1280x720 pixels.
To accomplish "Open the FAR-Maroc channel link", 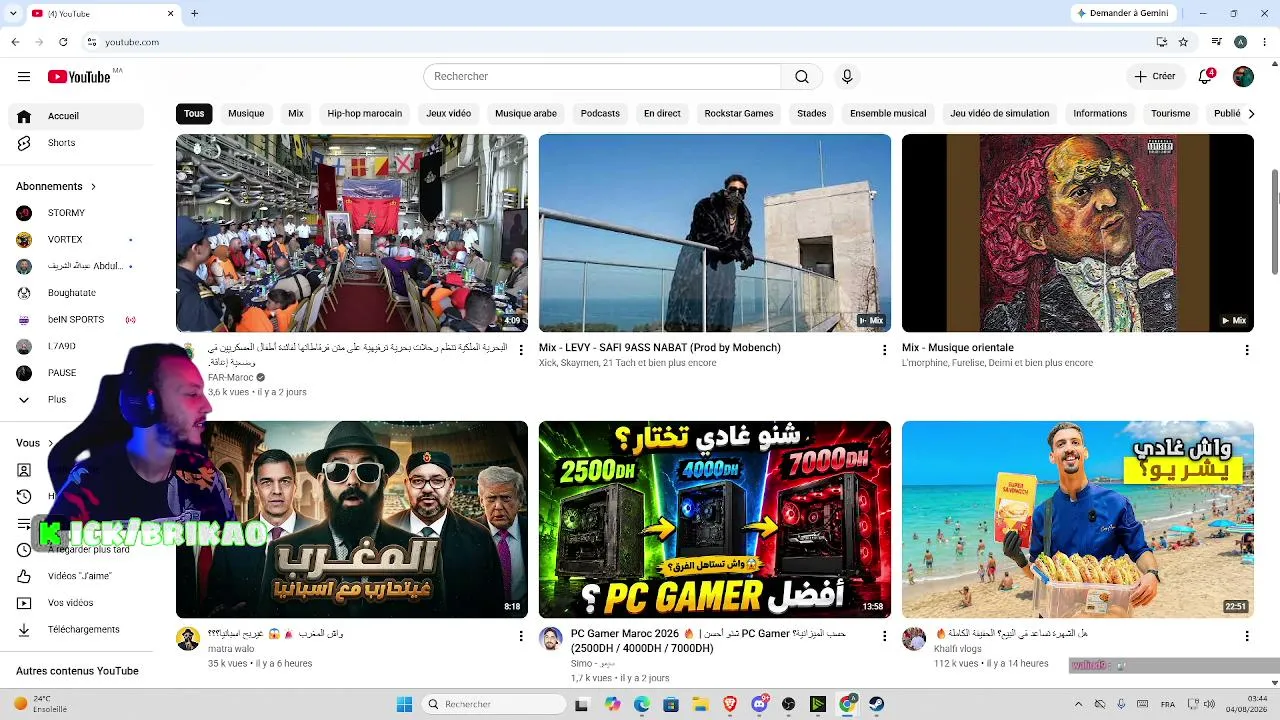I will [231, 378].
